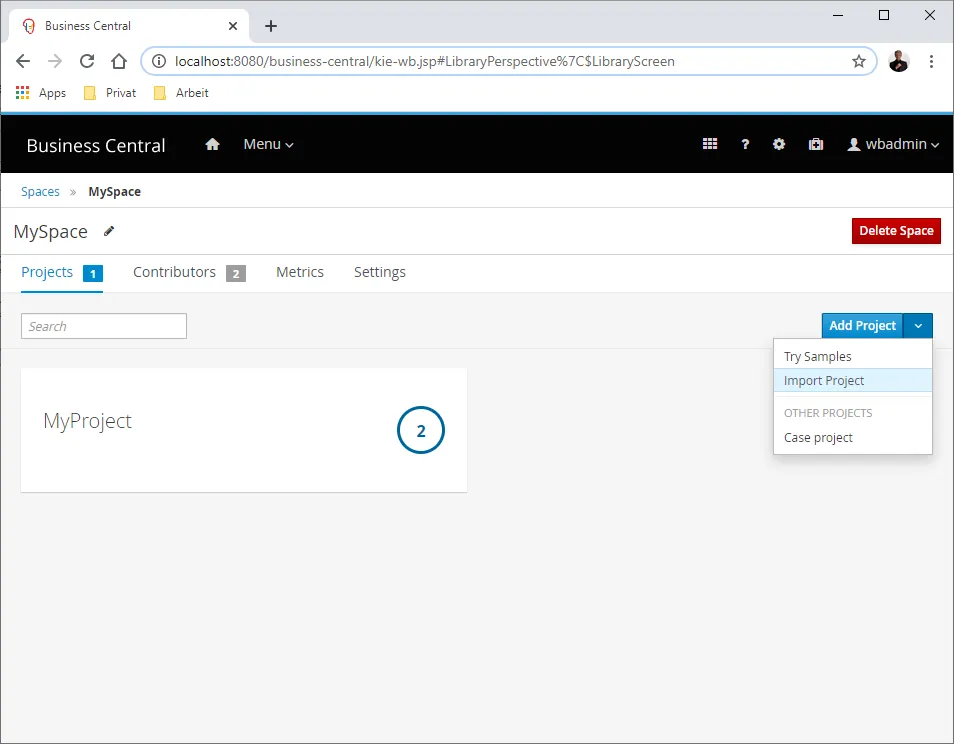Switch to the Metrics tab
This screenshot has width=954, height=744.
point(300,272)
